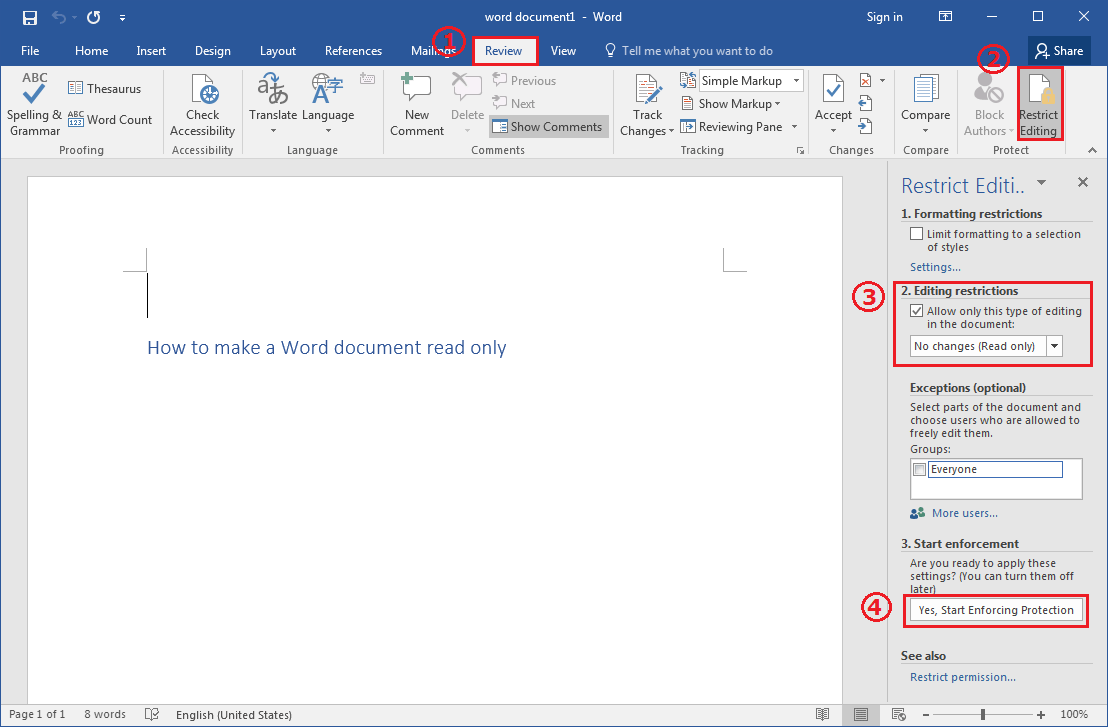Open Word Count dialog
This screenshot has height=727, width=1108.
click(x=110, y=120)
